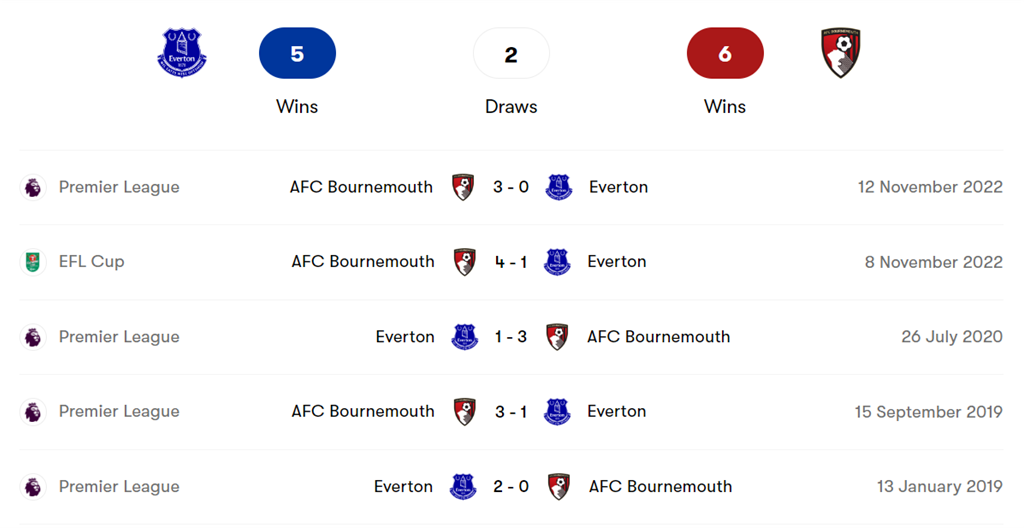This screenshot has height=528, width=1024.
Task: Click the large AFC Bournemouth crest at top
Action: tap(840, 52)
